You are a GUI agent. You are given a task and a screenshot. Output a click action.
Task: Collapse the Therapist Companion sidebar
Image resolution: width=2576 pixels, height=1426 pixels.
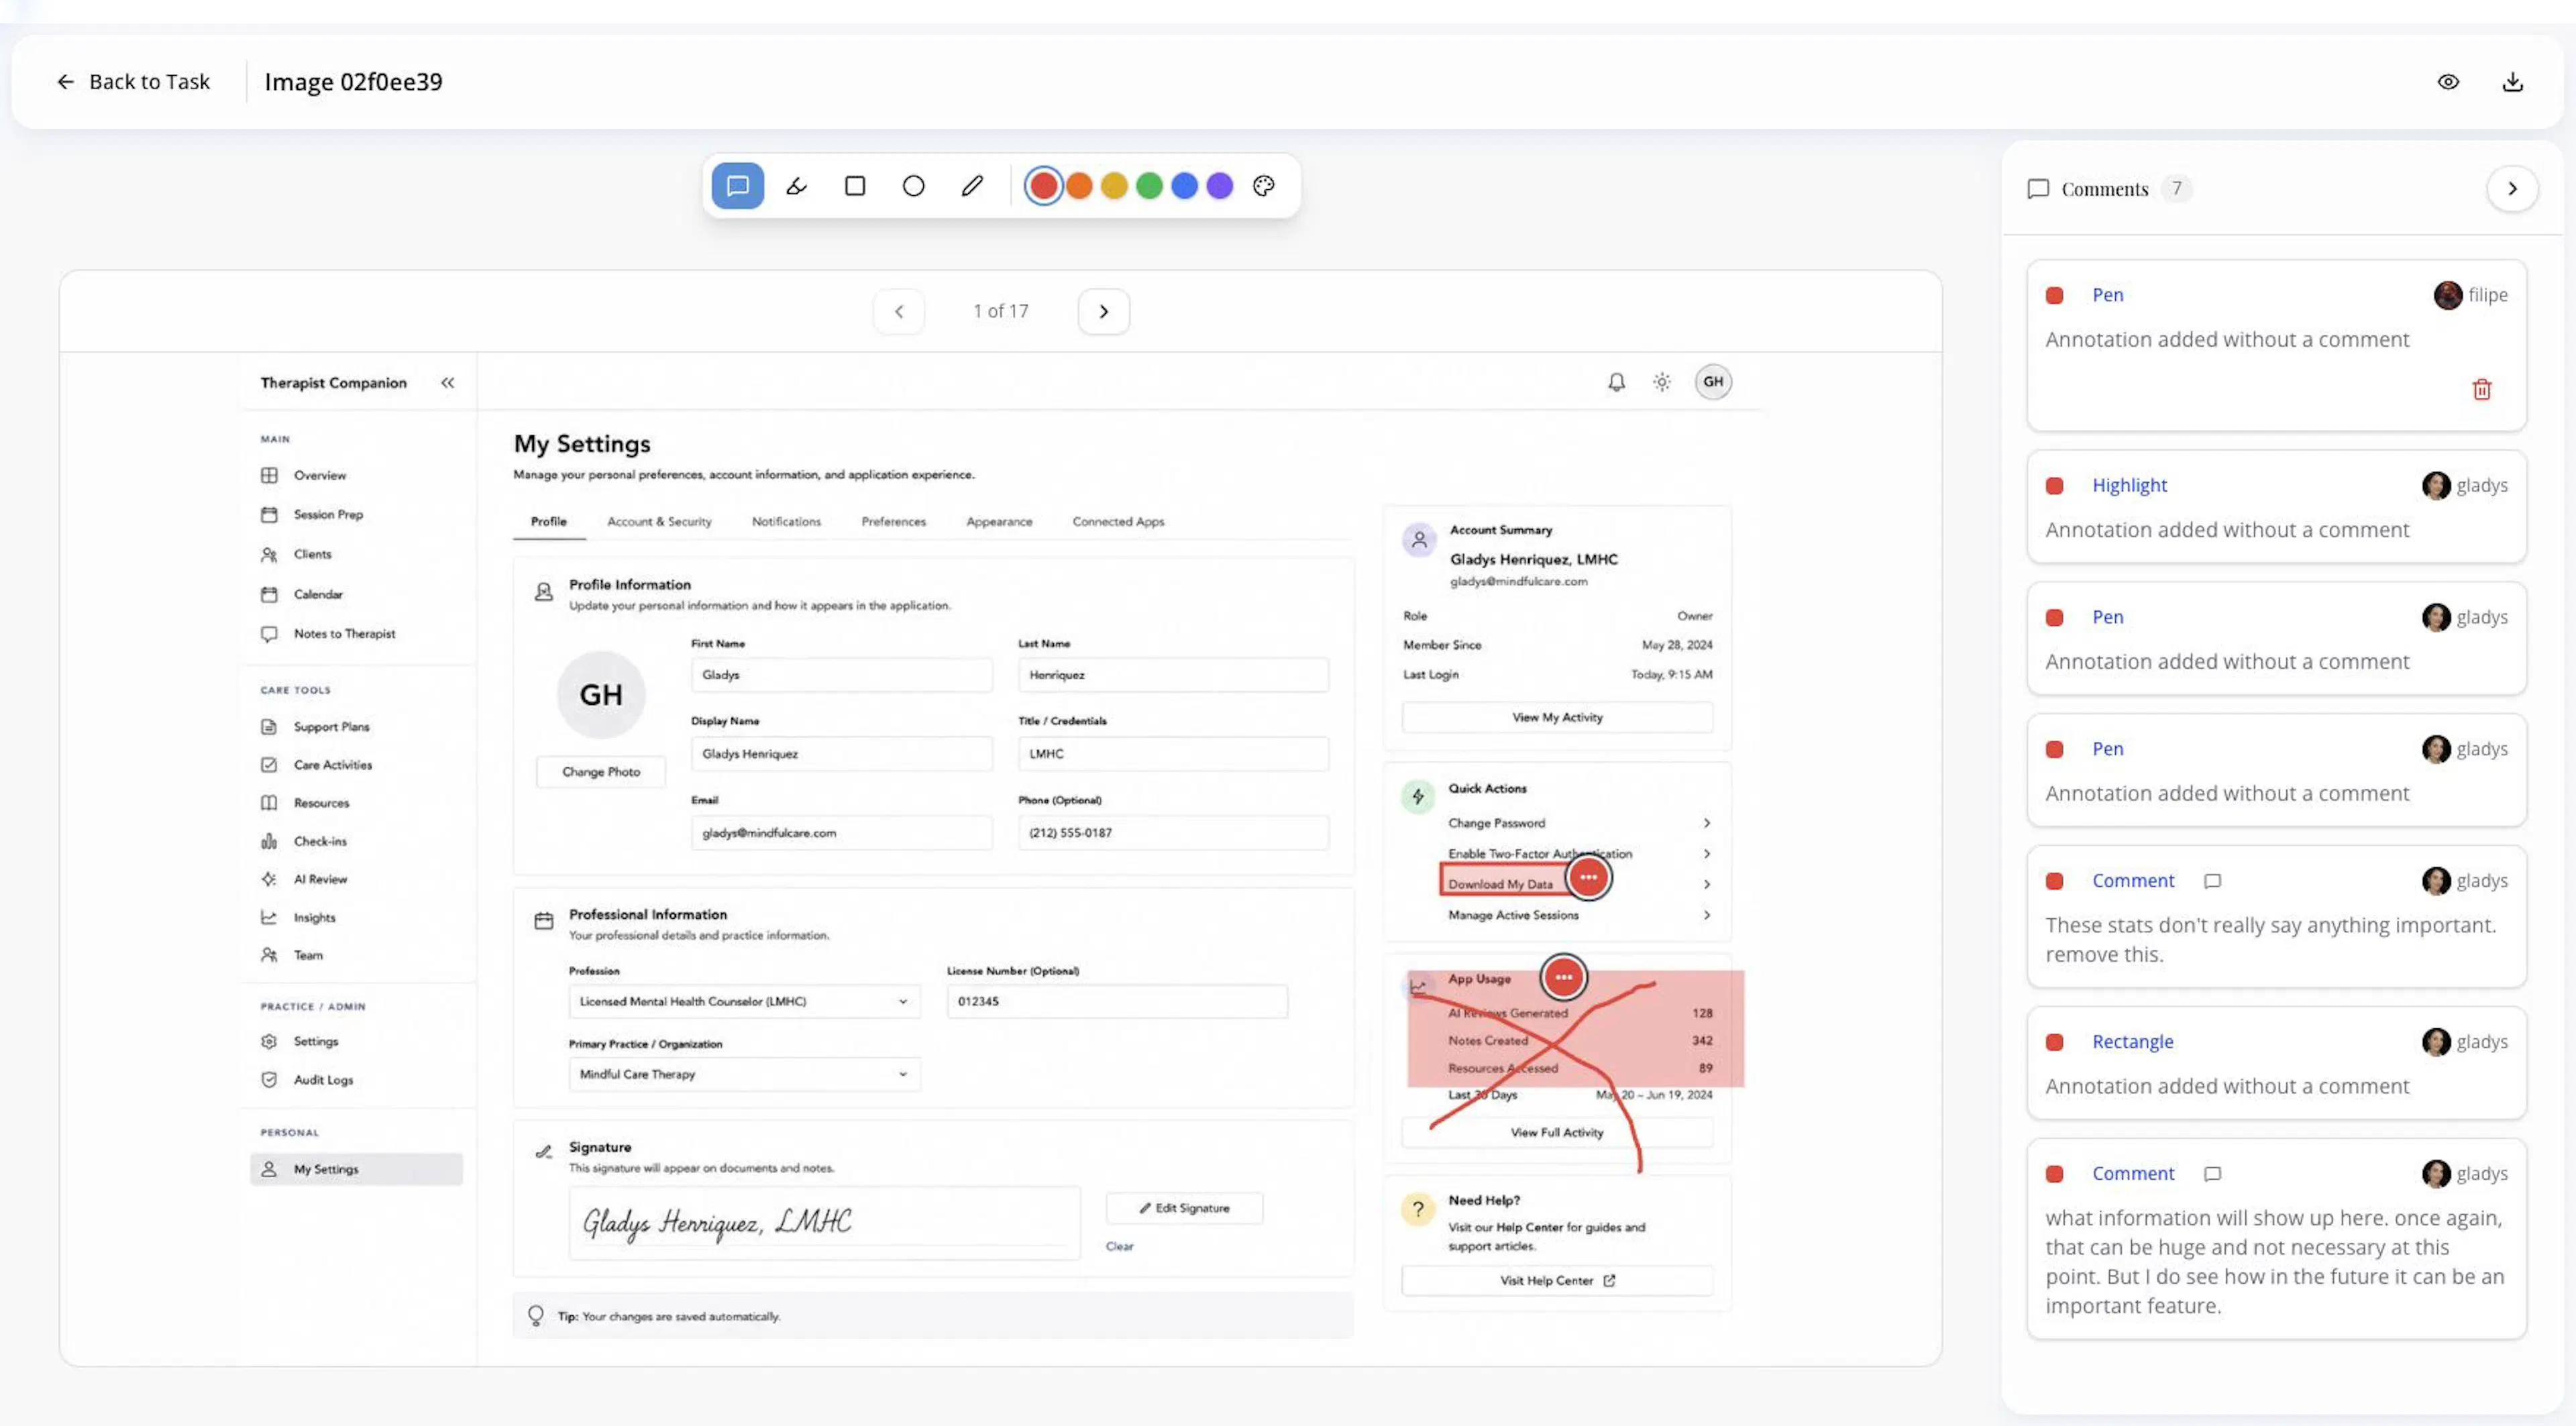click(447, 383)
